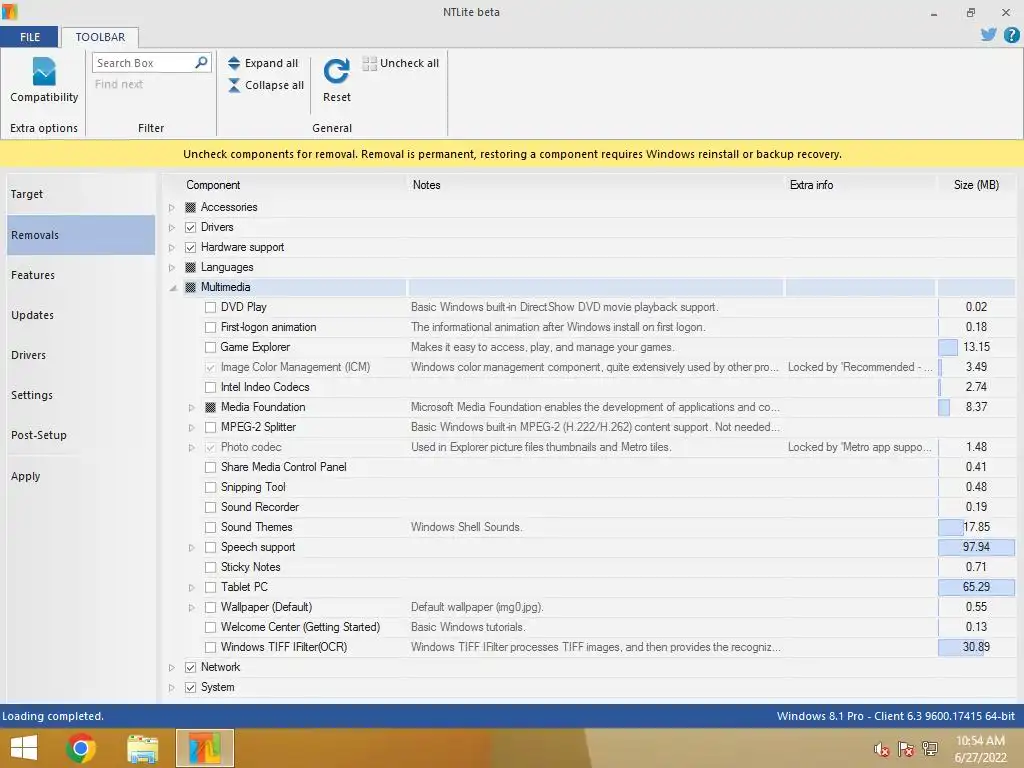Click the Reset arrow icon
The width and height of the screenshot is (1024, 768).
(x=336, y=71)
